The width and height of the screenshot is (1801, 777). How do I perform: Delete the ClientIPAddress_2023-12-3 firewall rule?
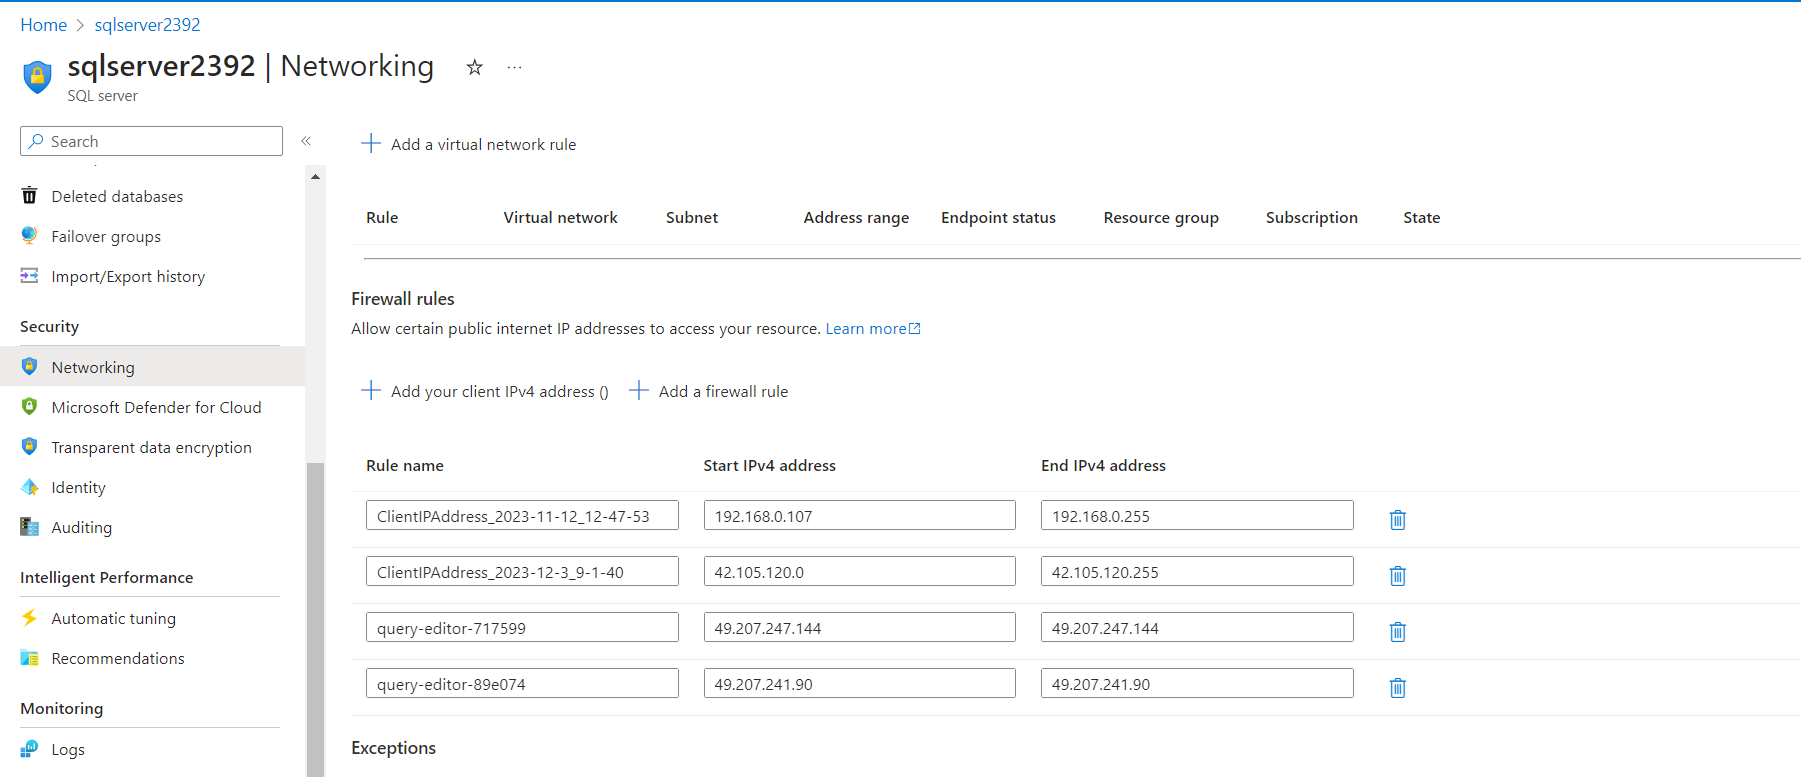point(1398,575)
